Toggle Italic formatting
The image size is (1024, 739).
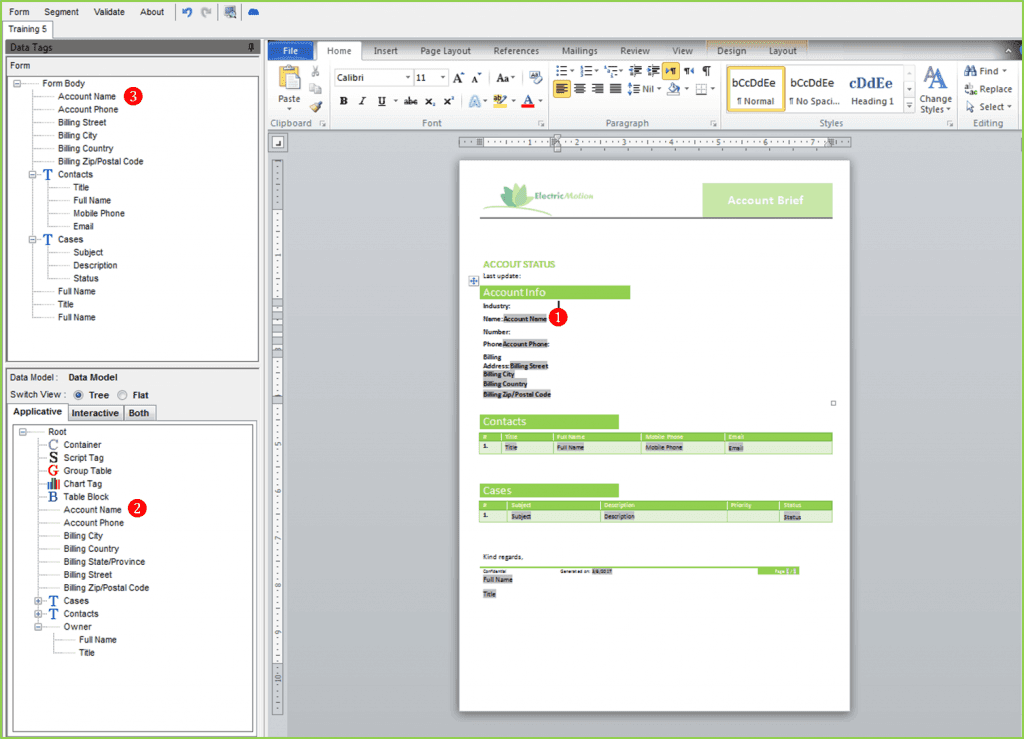[x=362, y=101]
